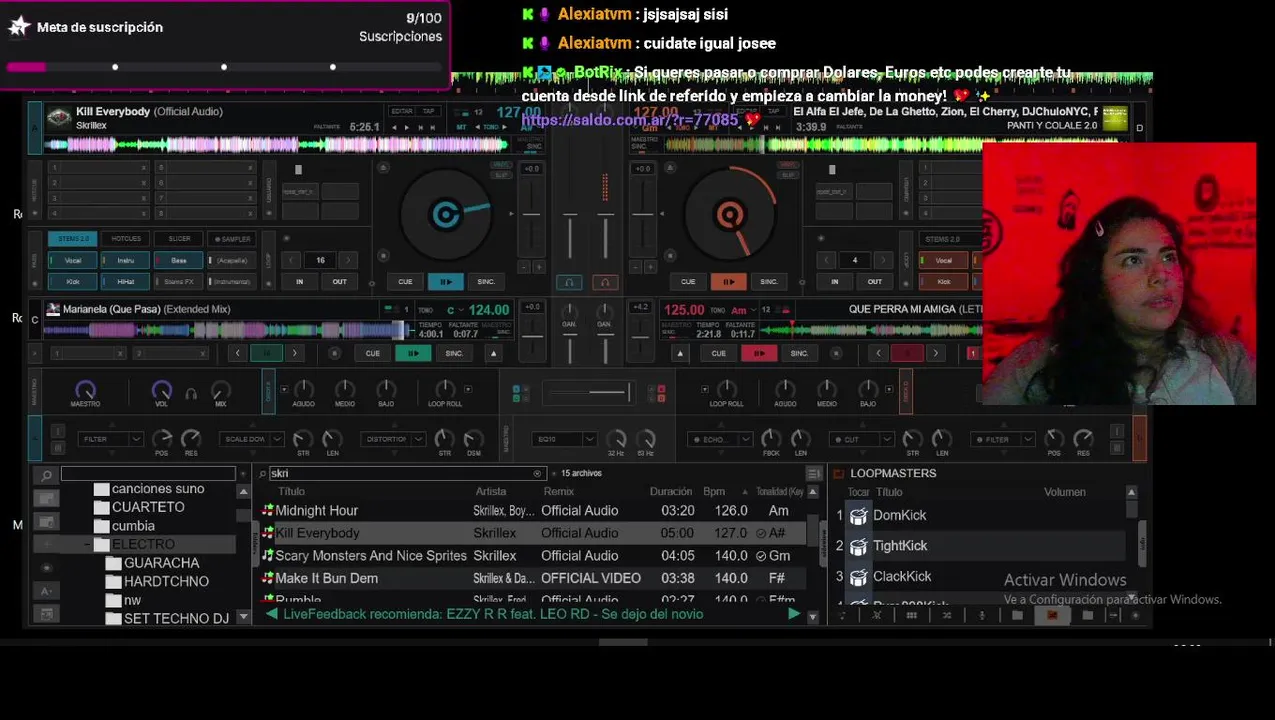Click deck C loop-double arrow

pyautogui.click(x=294, y=353)
